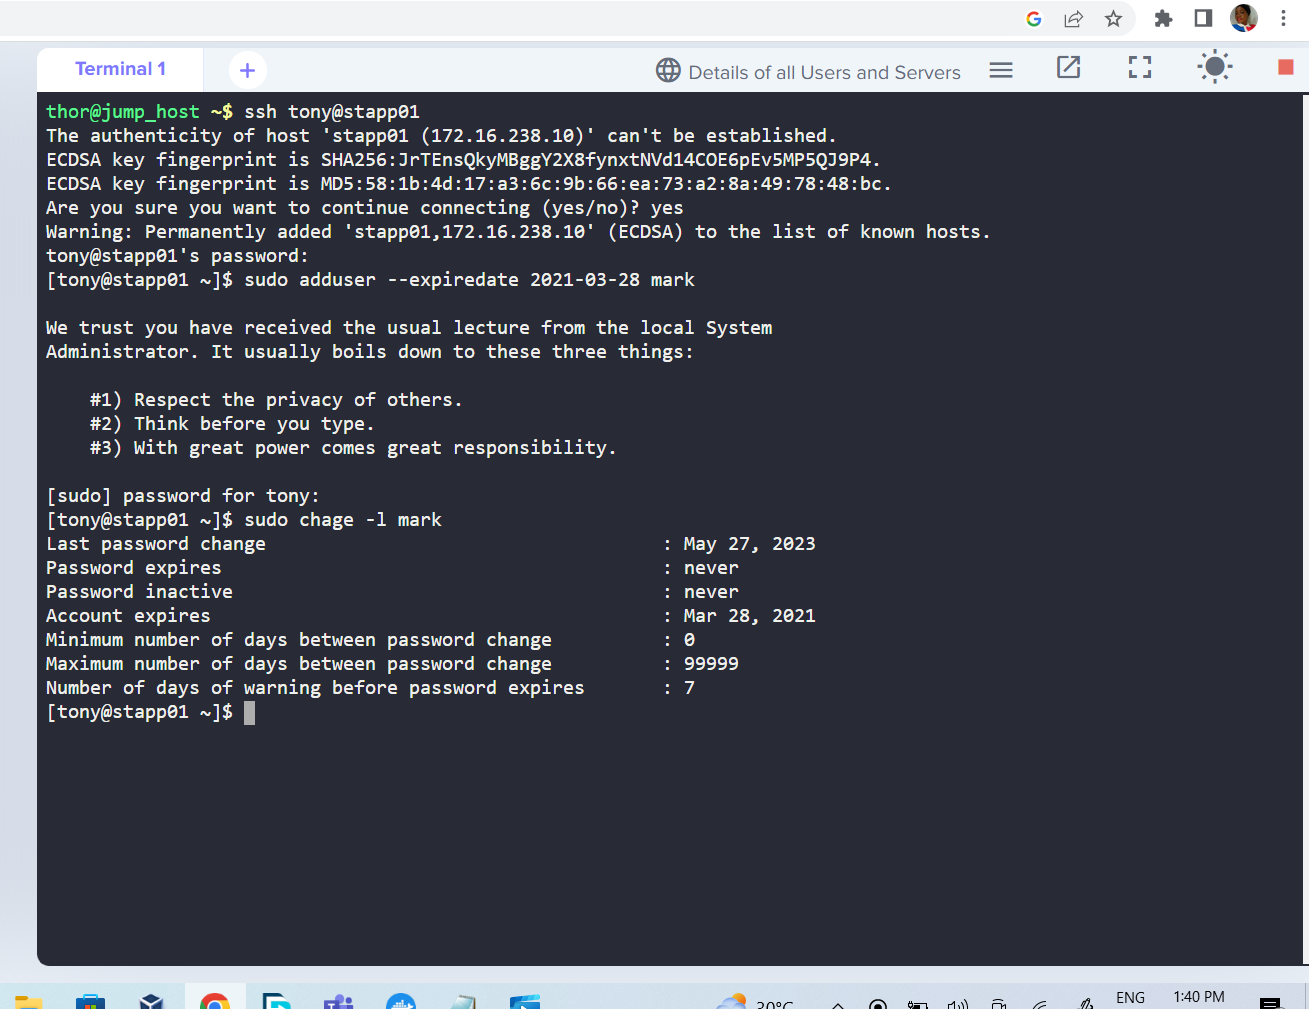The height and width of the screenshot is (1009, 1309).
Task: Click the Google icon in the browser toolbar
Action: click(1033, 18)
